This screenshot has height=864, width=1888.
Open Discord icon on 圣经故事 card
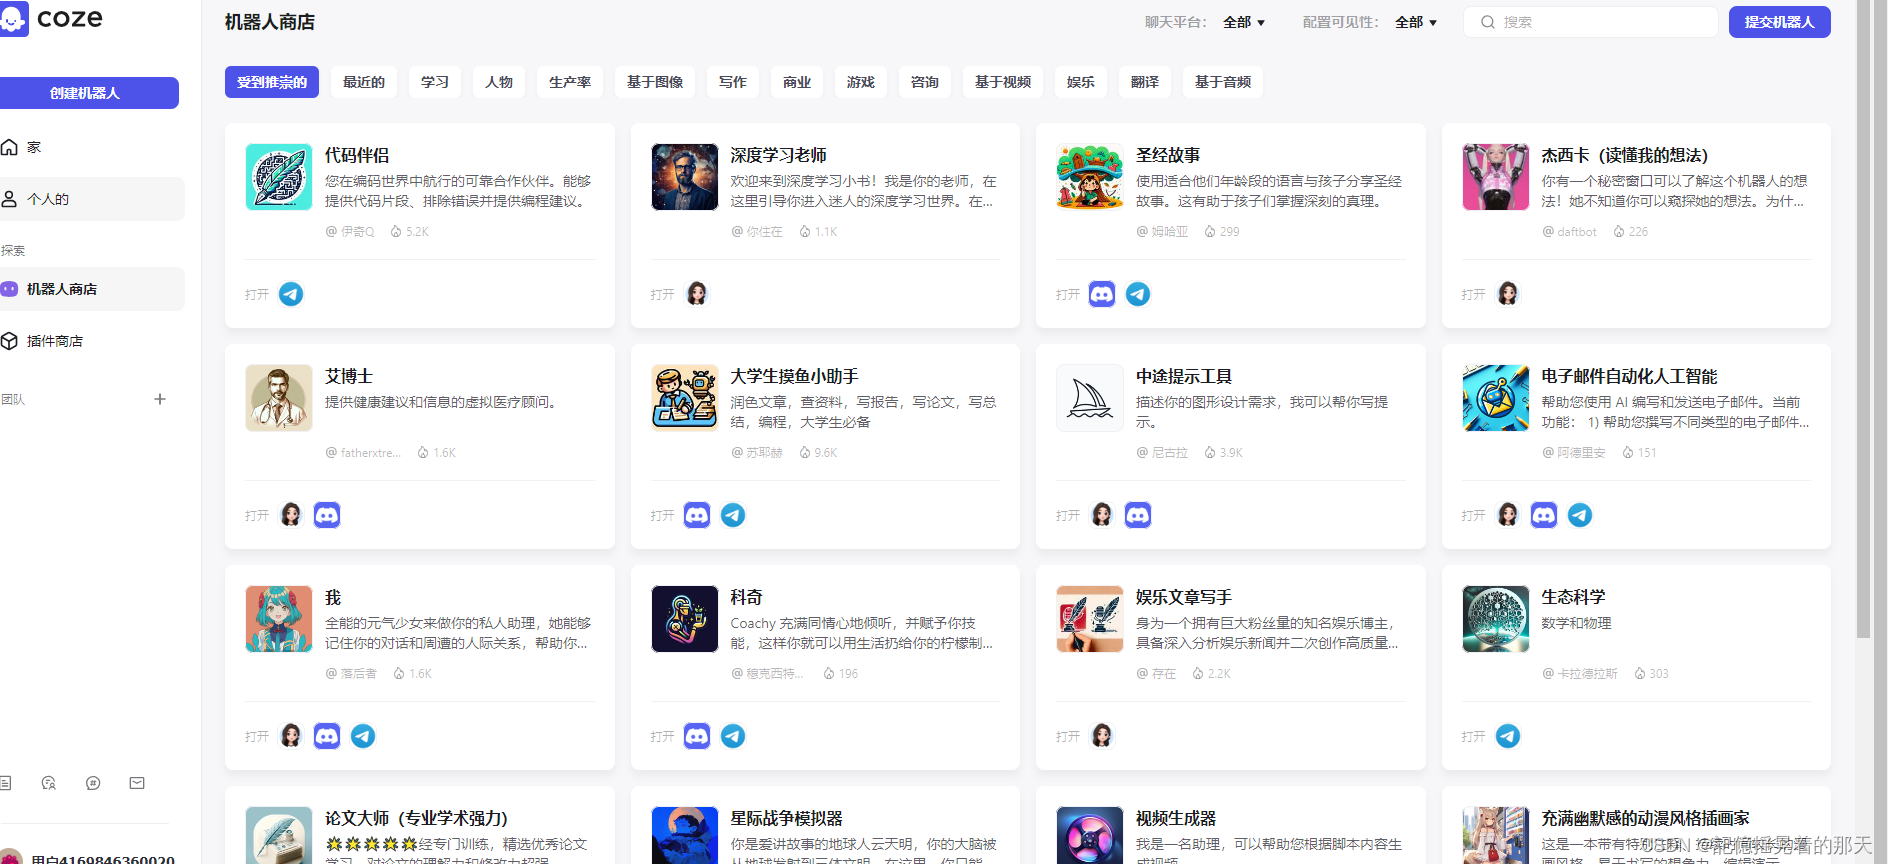(1102, 294)
